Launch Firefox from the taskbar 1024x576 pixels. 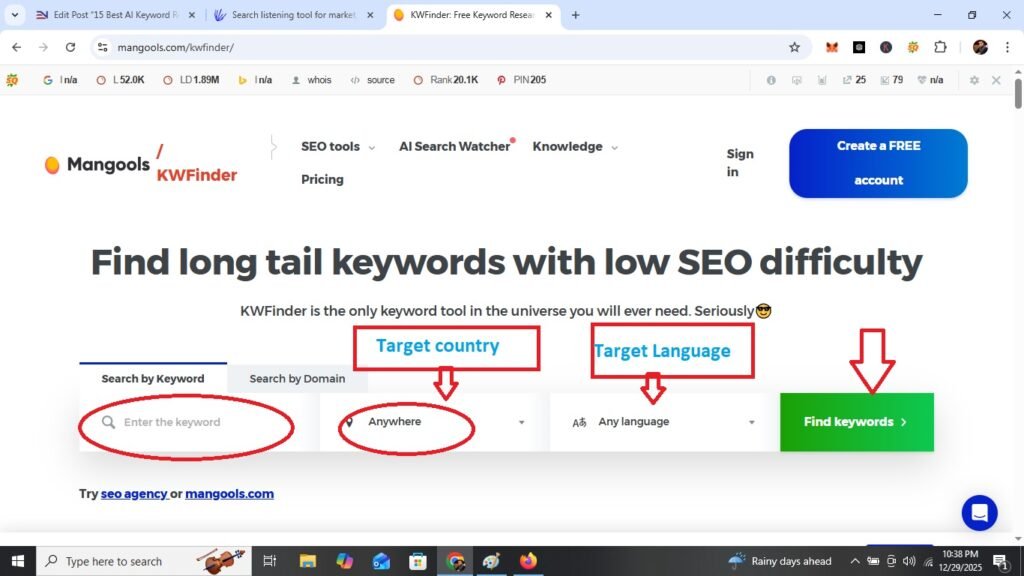click(x=528, y=561)
